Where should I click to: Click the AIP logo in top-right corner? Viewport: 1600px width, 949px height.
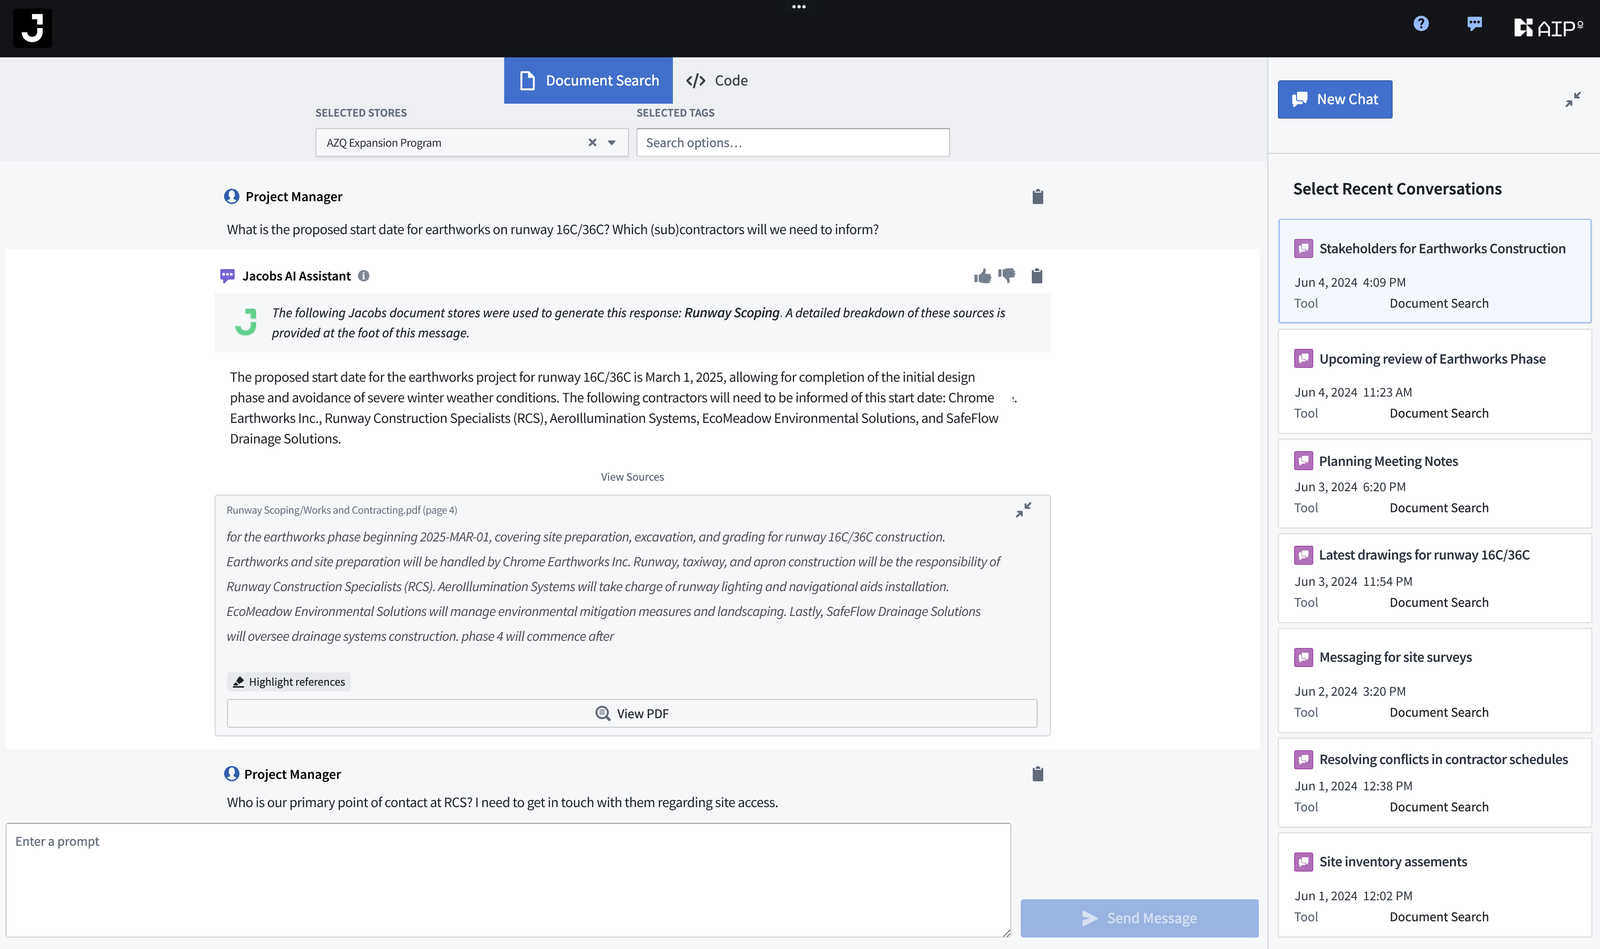tap(1548, 27)
